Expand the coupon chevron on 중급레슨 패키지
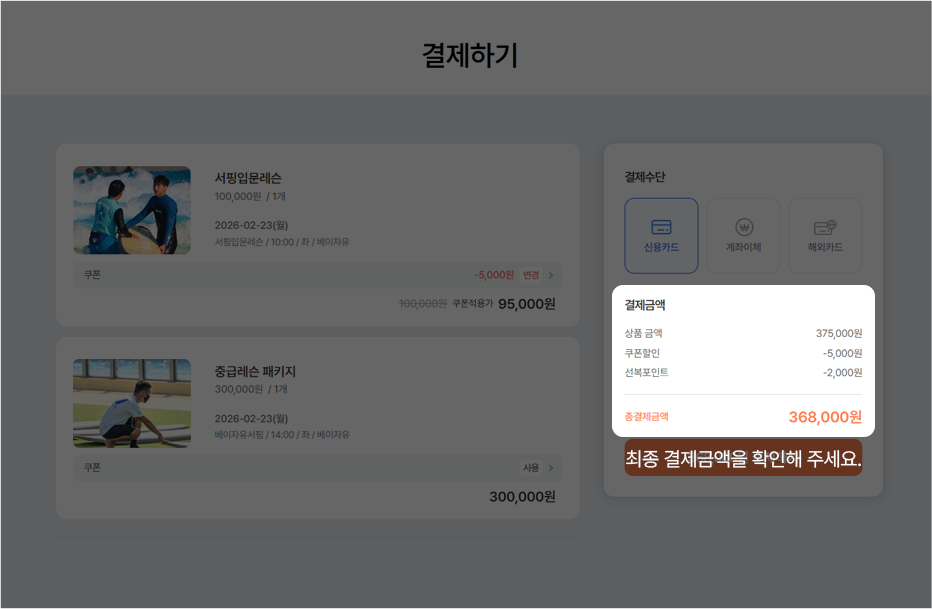Image resolution: width=932 pixels, height=609 pixels. (549, 468)
